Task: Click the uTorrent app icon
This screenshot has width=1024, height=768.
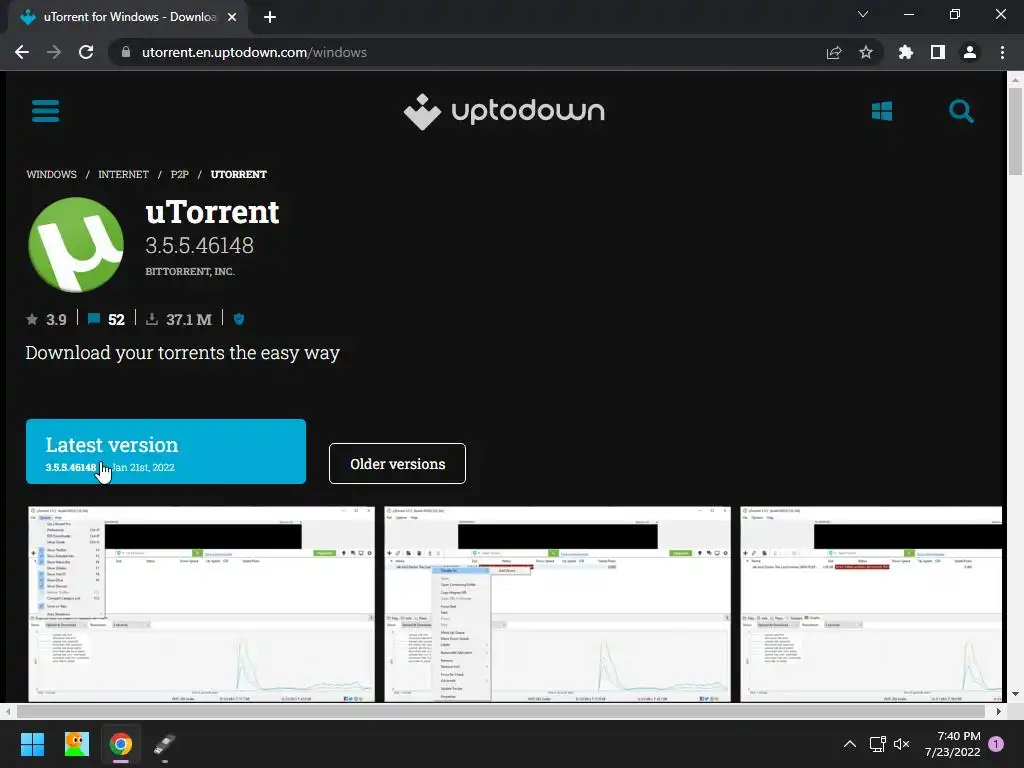Action: pyautogui.click(x=76, y=244)
